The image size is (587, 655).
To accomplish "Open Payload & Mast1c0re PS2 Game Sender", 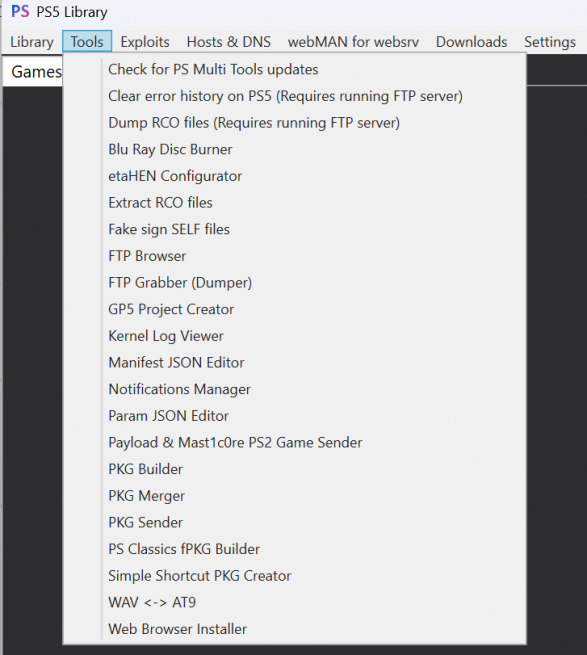I will point(294,443).
